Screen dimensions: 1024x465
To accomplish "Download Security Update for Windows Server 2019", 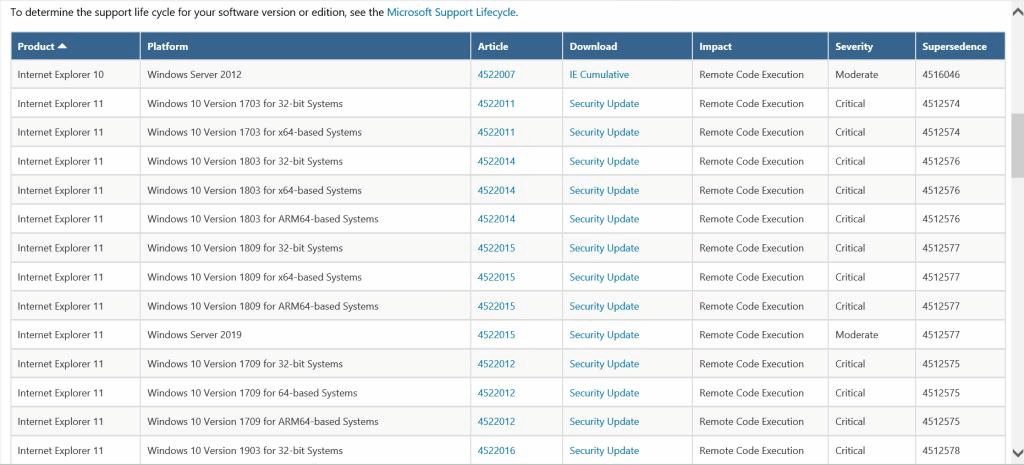I will tap(604, 335).
